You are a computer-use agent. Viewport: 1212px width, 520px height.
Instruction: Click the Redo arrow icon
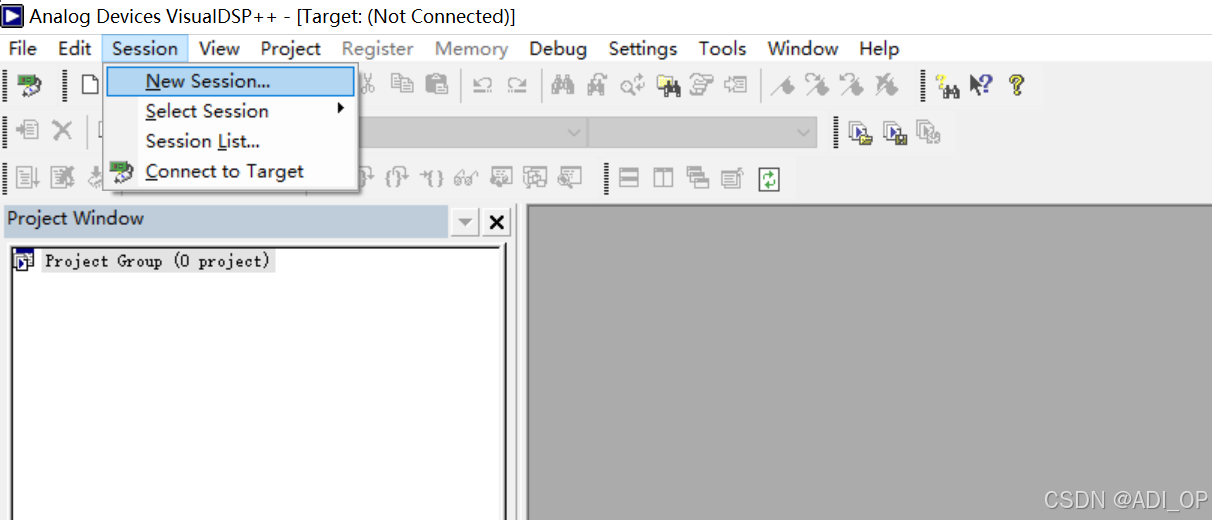click(517, 86)
